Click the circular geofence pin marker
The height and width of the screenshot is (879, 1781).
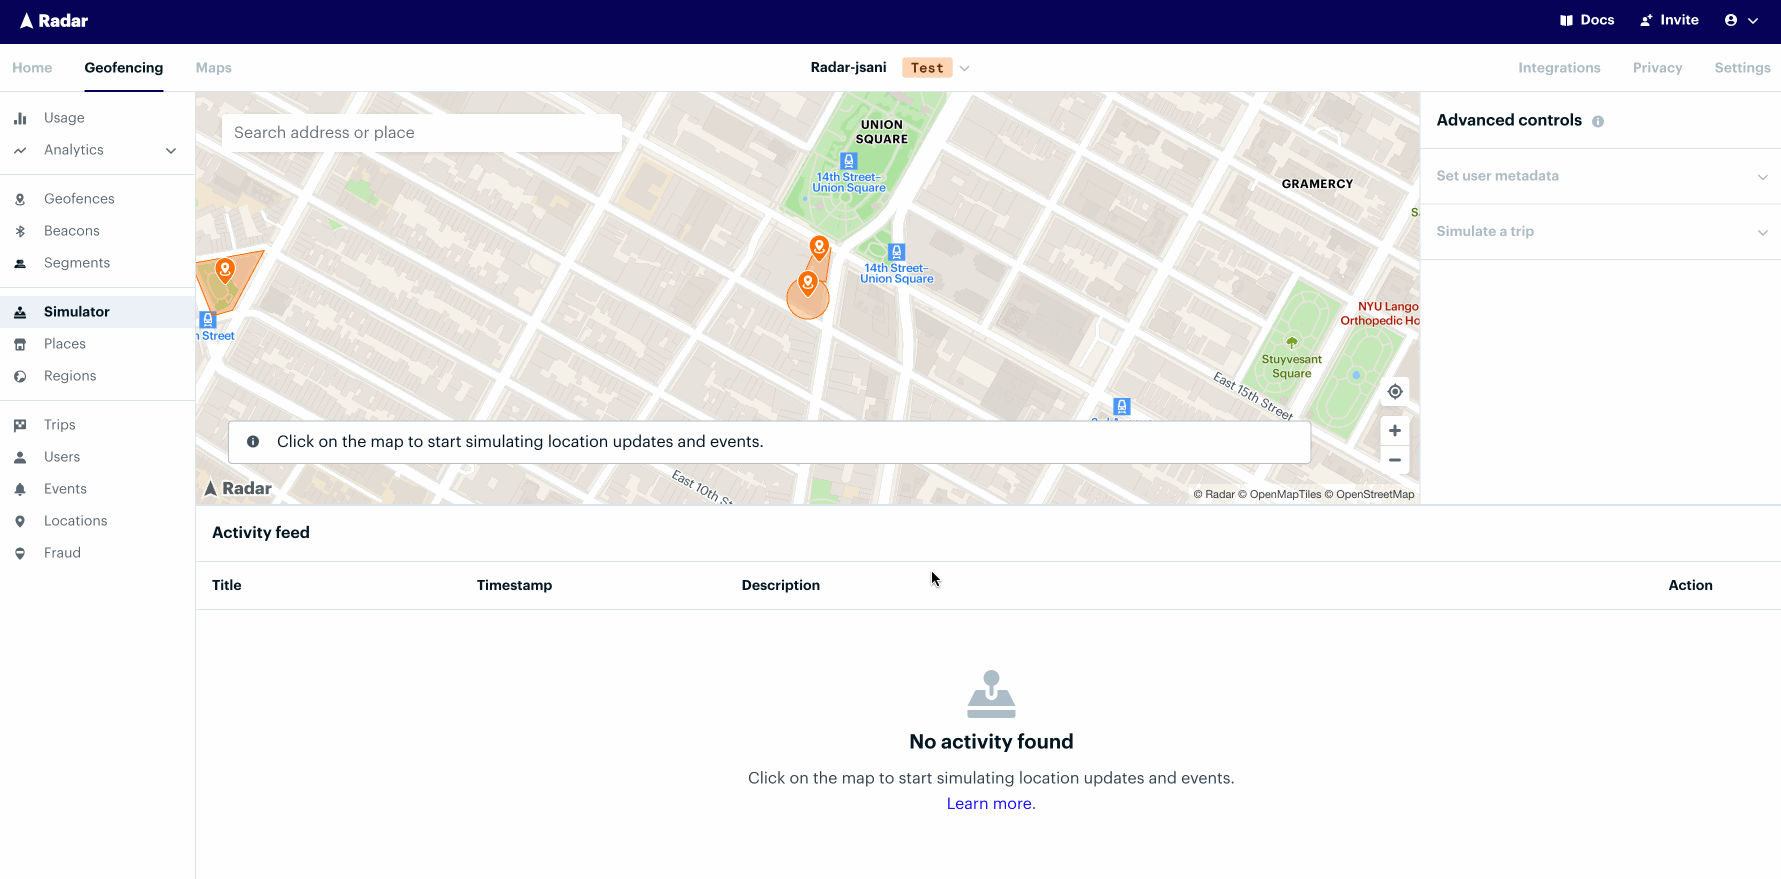click(808, 283)
